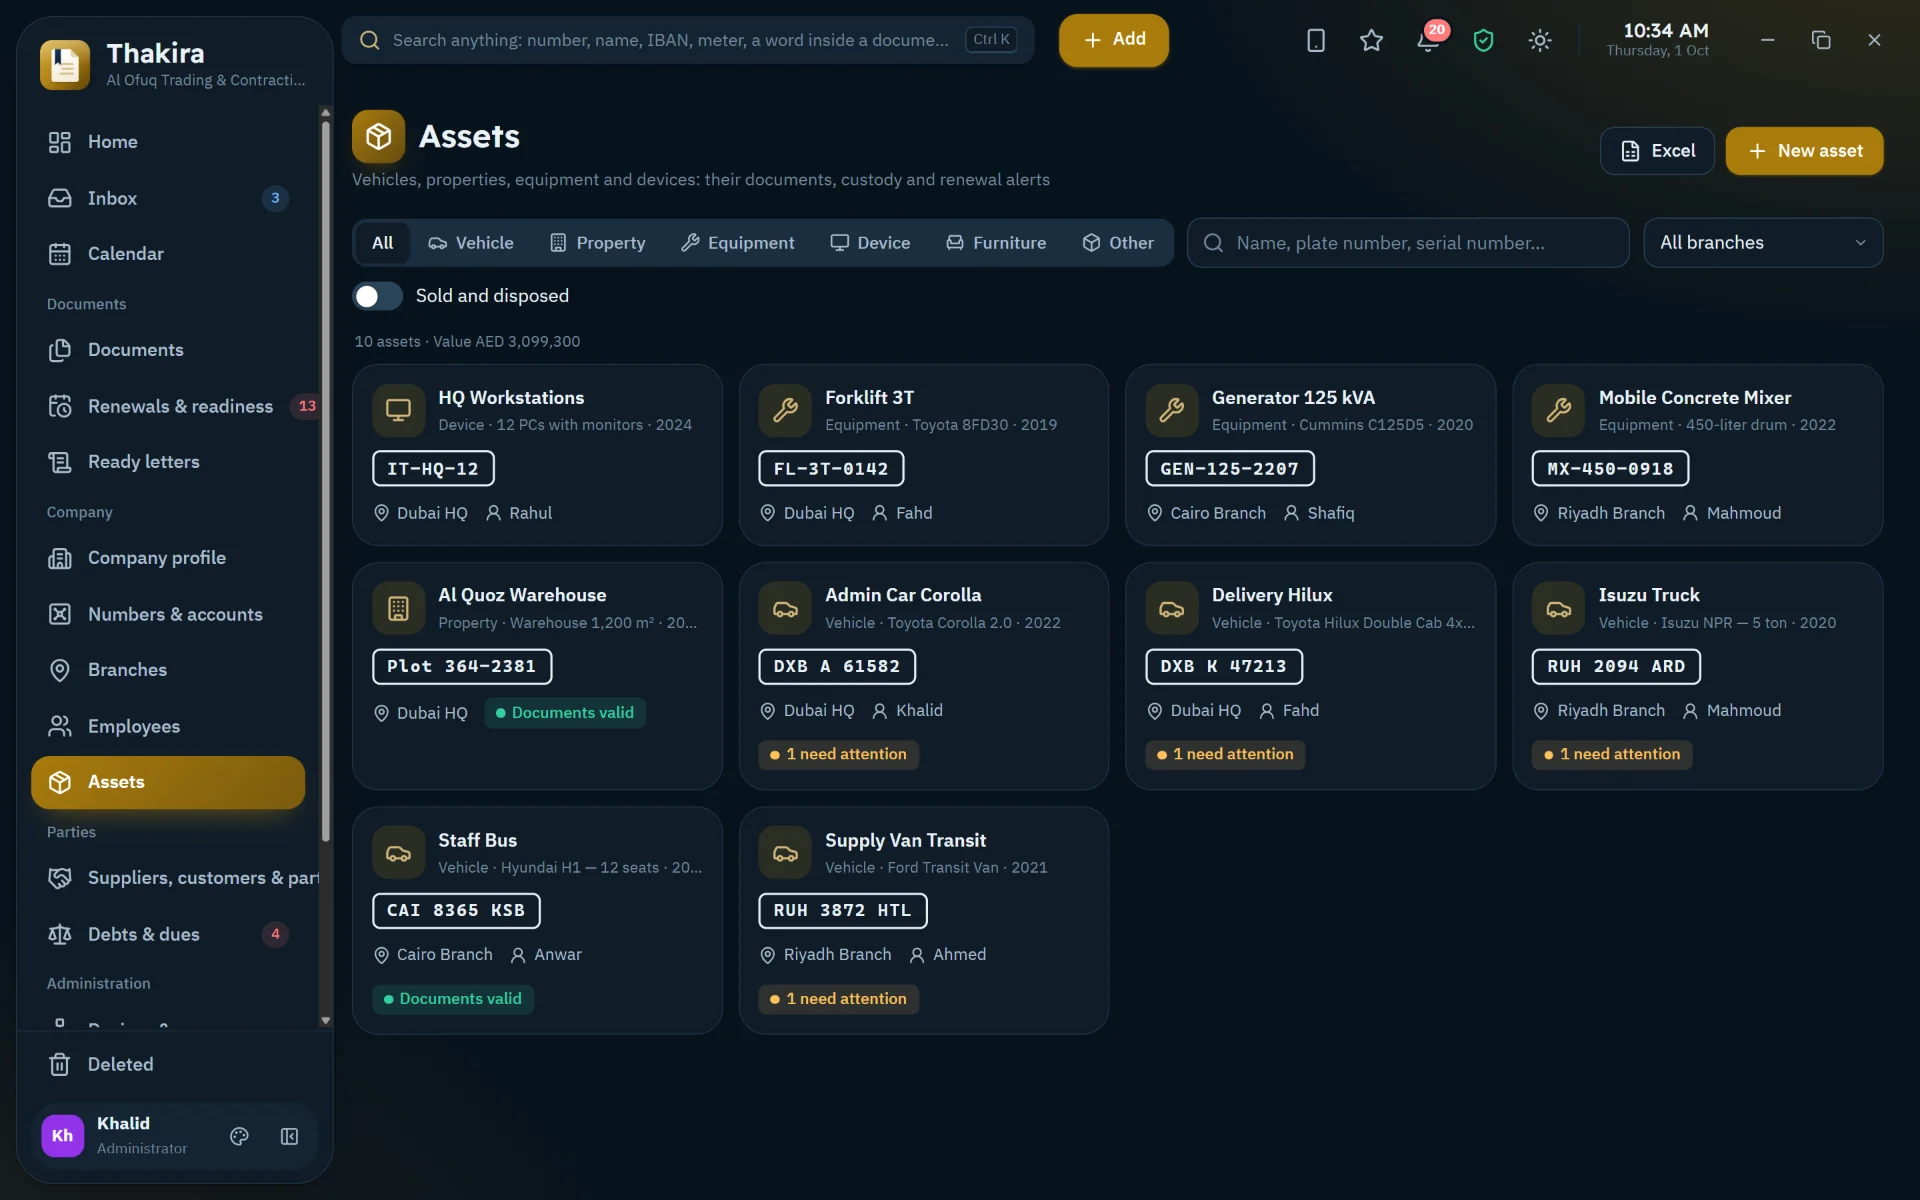Filter assets by Device
Image resolution: width=1920 pixels, height=1200 pixels.
(x=870, y=243)
